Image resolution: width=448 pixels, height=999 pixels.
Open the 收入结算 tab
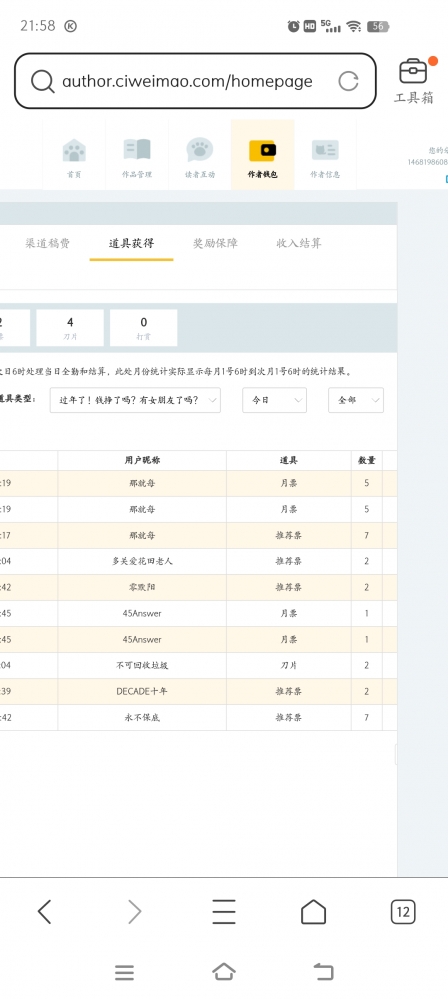[299, 243]
